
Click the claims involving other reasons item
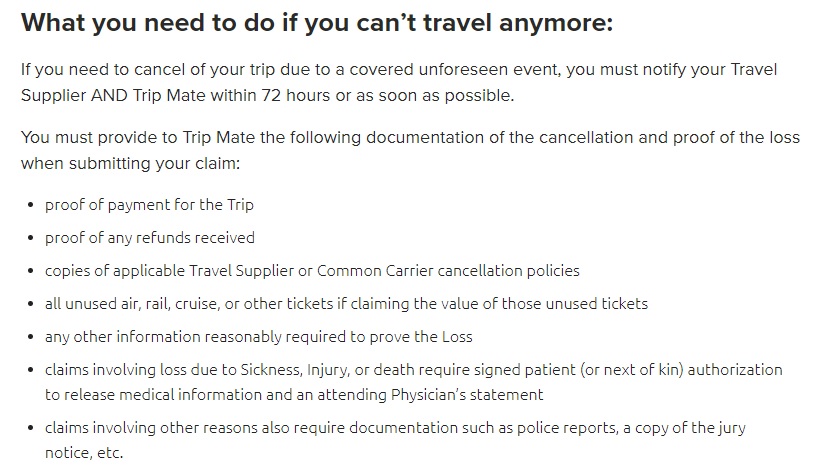click(395, 439)
